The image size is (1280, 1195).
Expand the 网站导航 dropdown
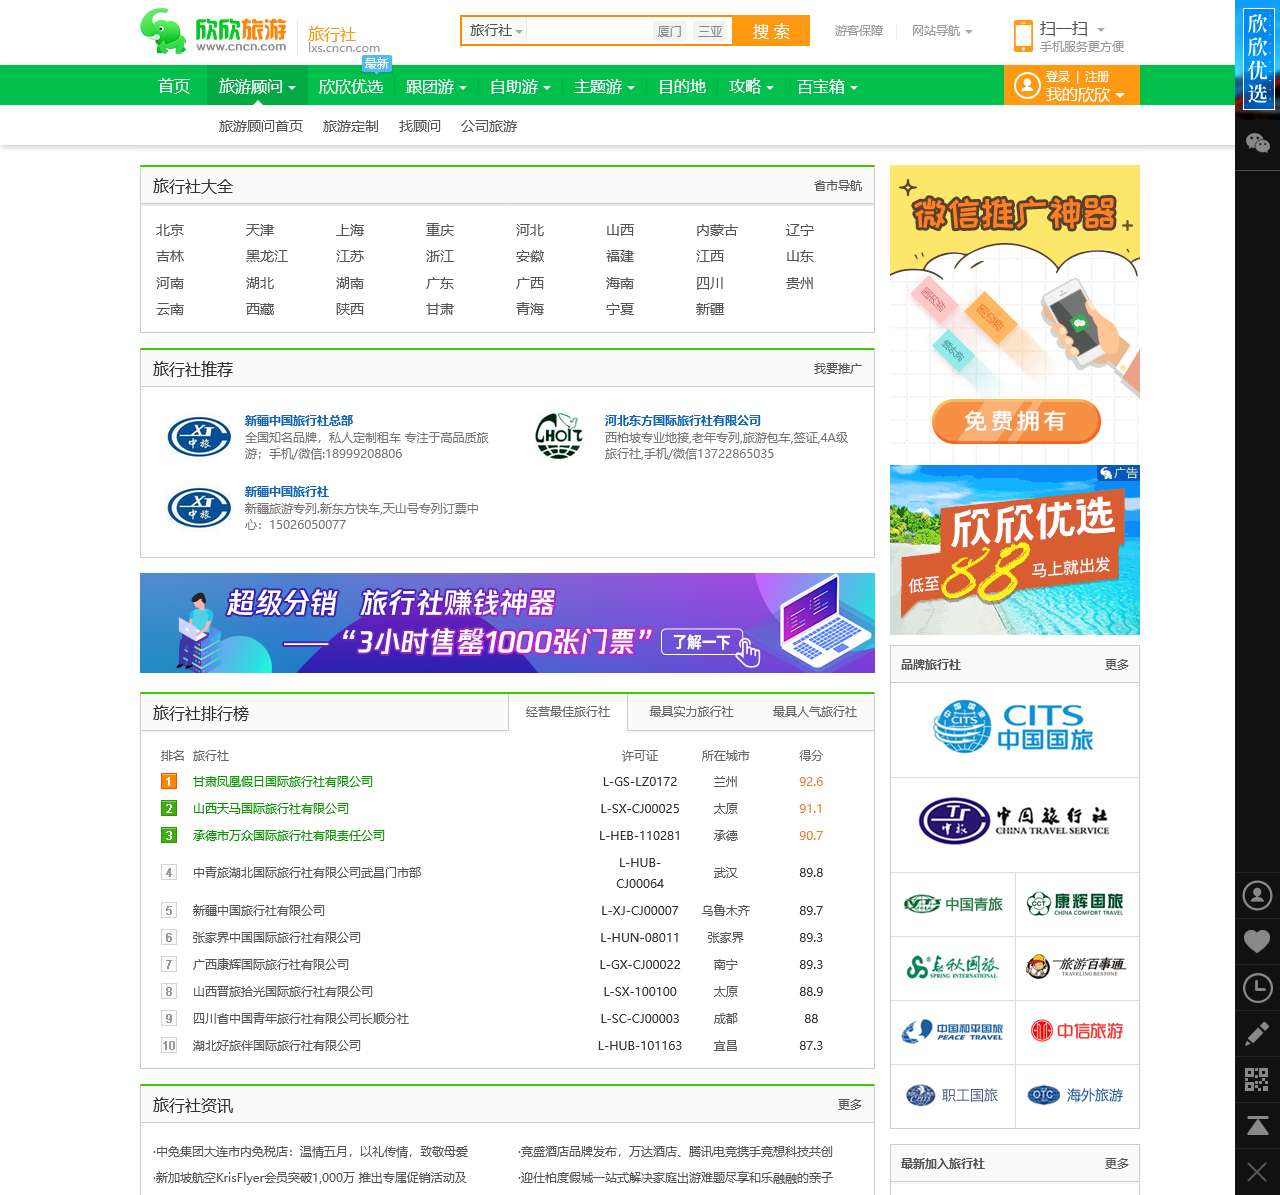point(938,31)
